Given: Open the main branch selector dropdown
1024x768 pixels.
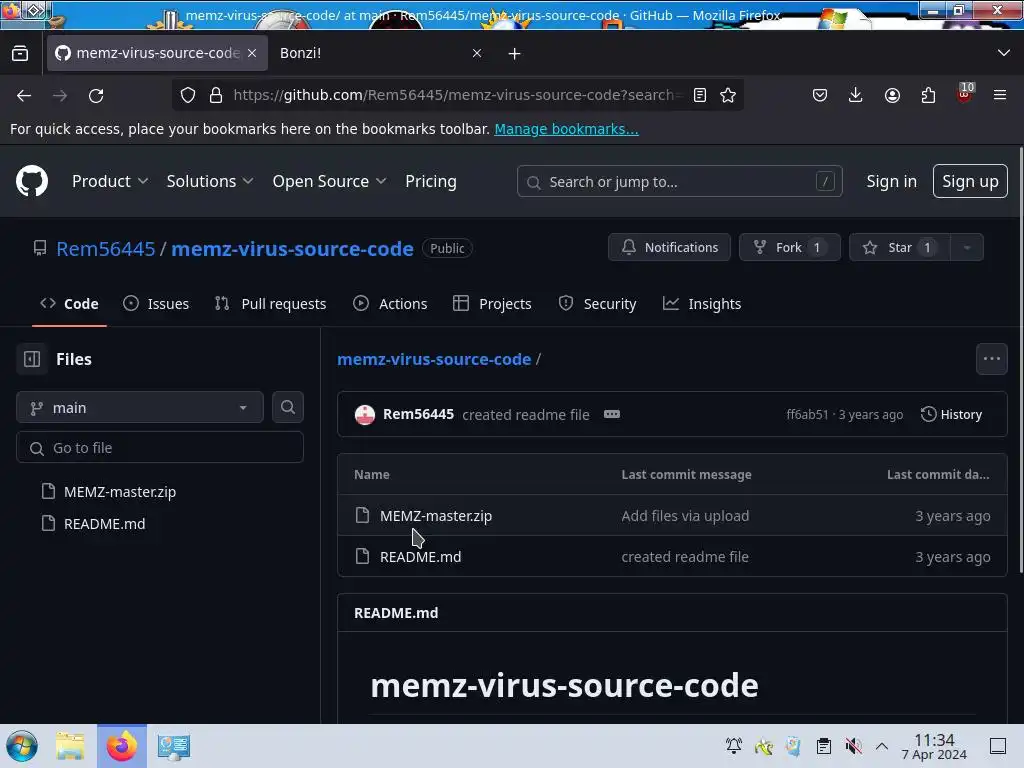Looking at the screenshot, I should pos(140,408).
